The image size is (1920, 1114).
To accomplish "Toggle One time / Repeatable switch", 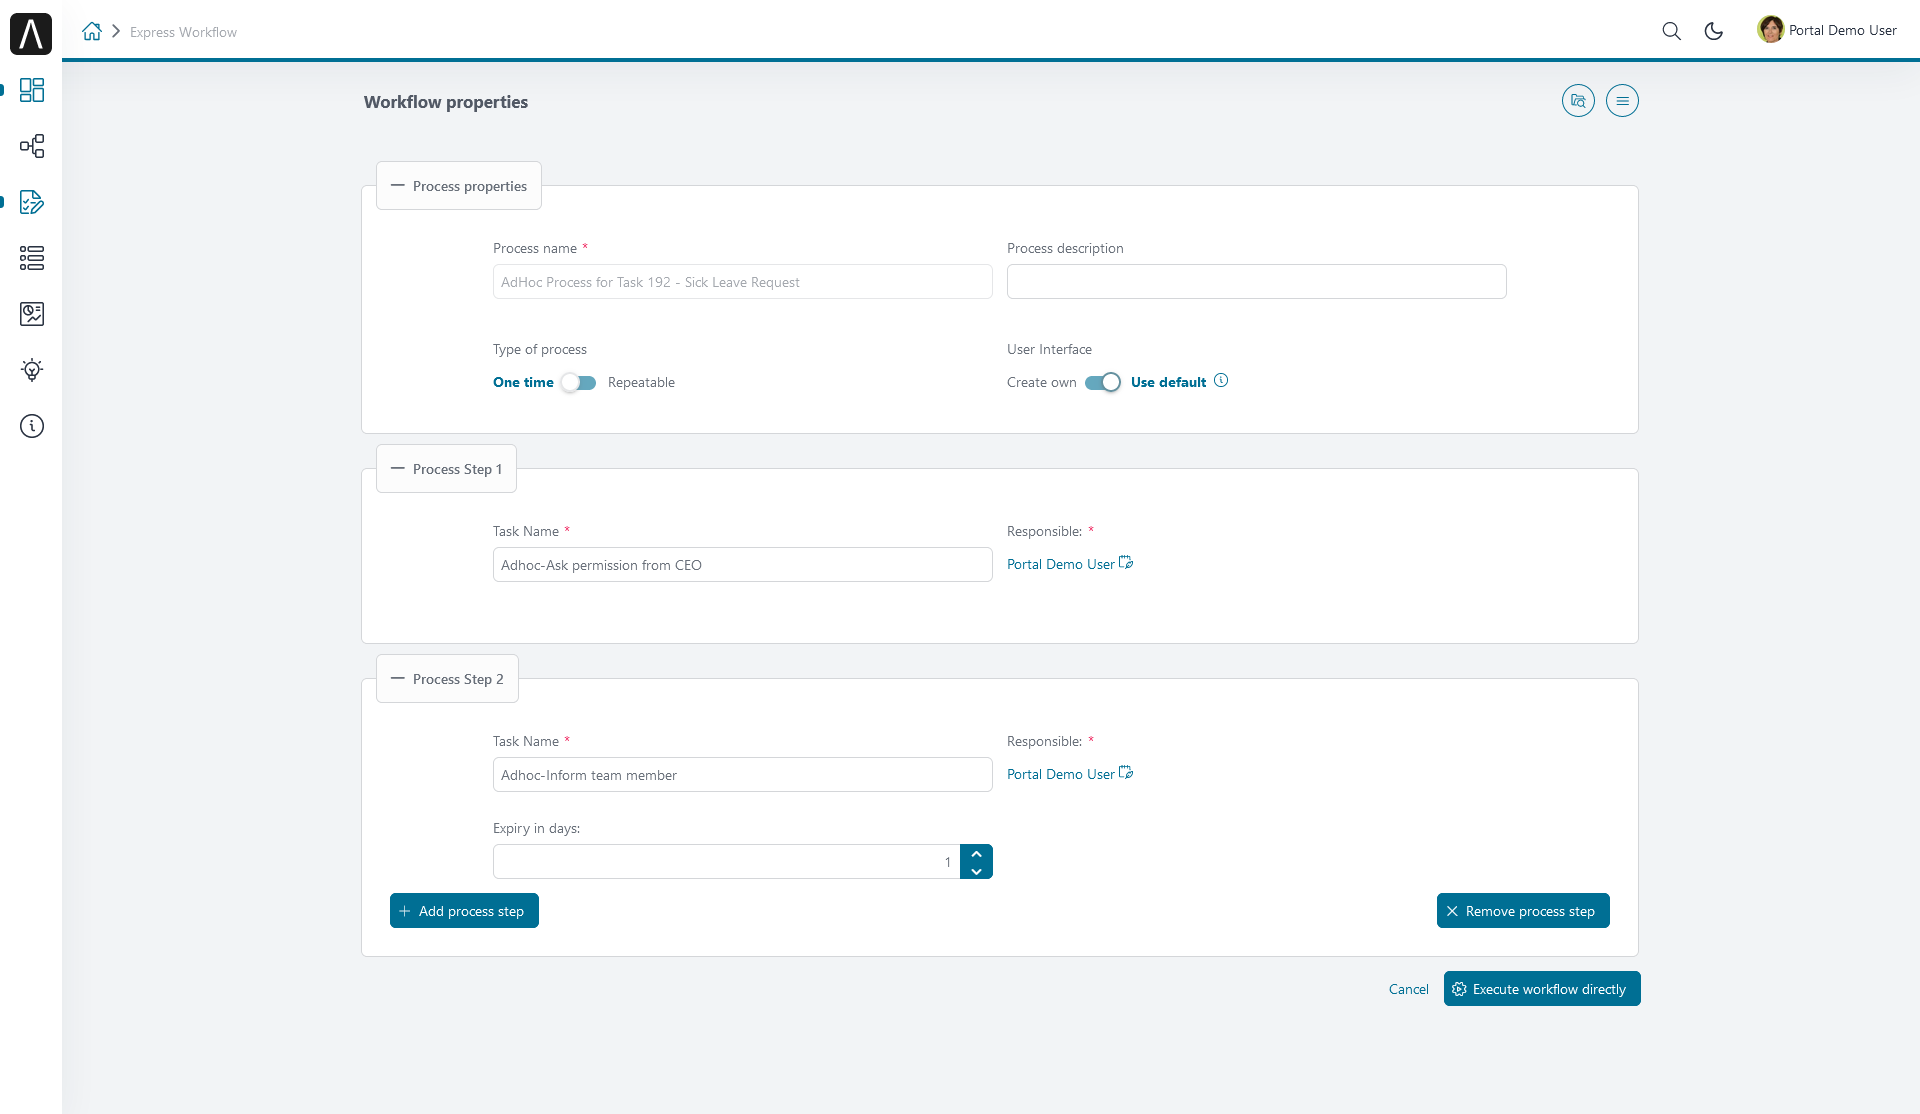I will click(x=579, y=383).
